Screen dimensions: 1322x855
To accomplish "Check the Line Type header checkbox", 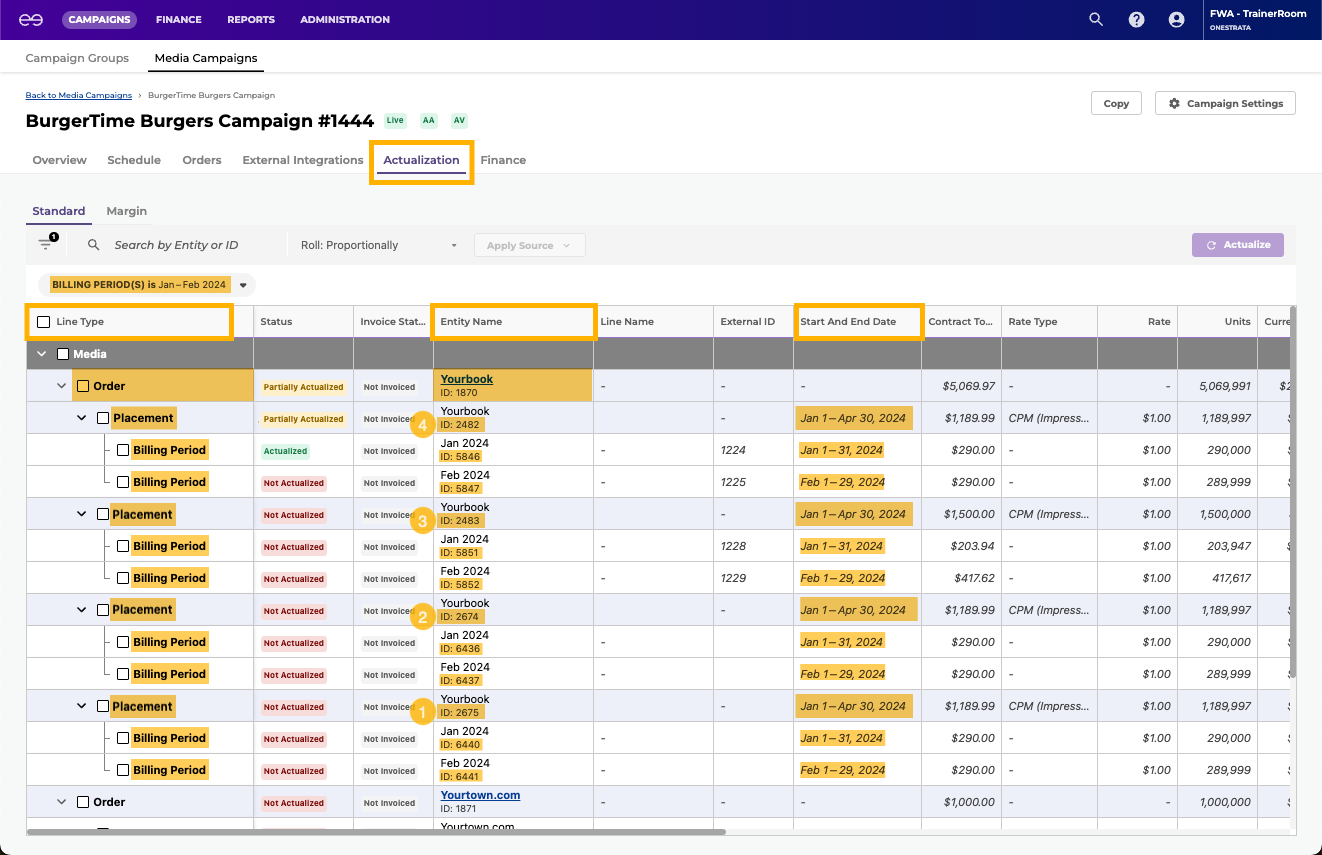I will [43, 322].
